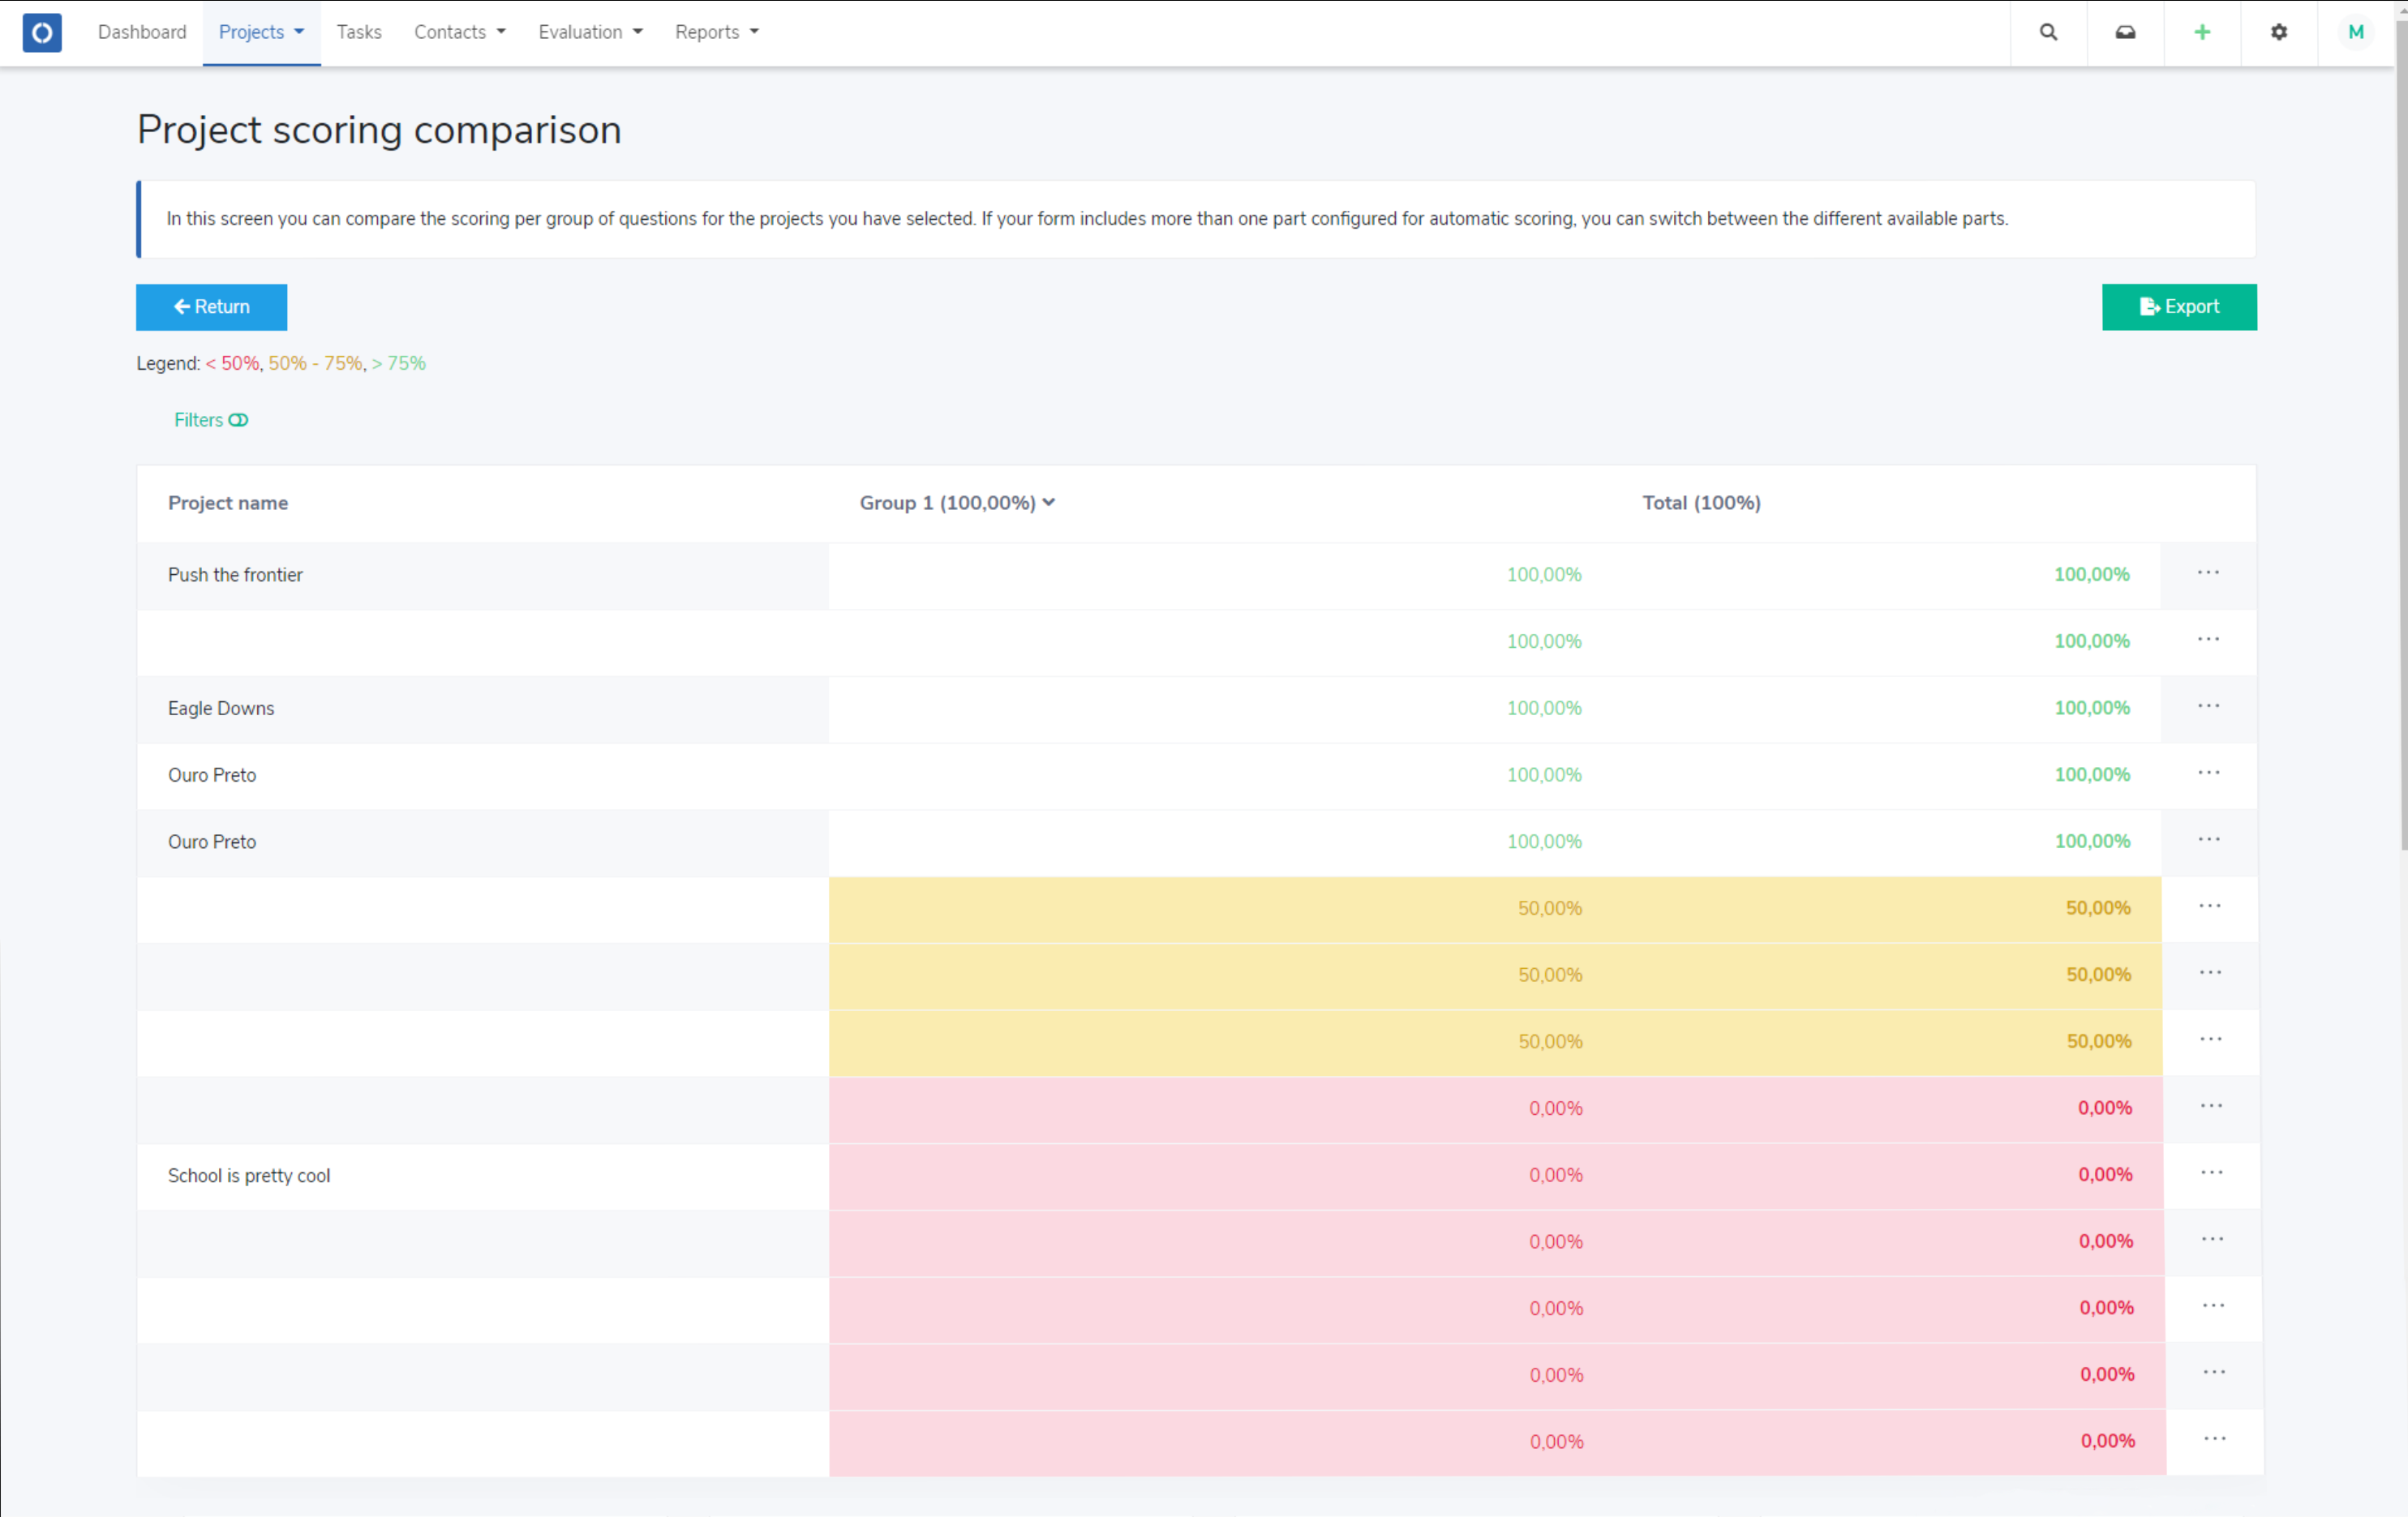This screenshot has height=1517, width=2408.
Task: Click the Export icon button
Action: pyautogui.click(x=2153, y=306)
